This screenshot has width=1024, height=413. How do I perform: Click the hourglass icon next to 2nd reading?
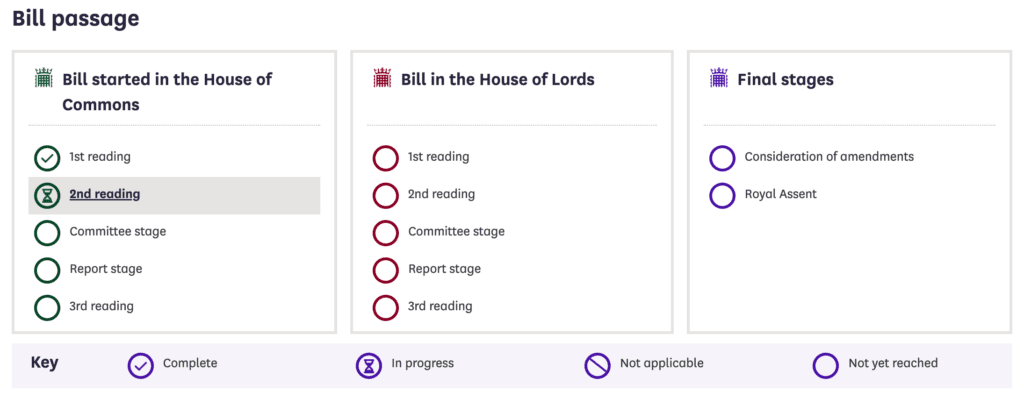click(46, 195)
